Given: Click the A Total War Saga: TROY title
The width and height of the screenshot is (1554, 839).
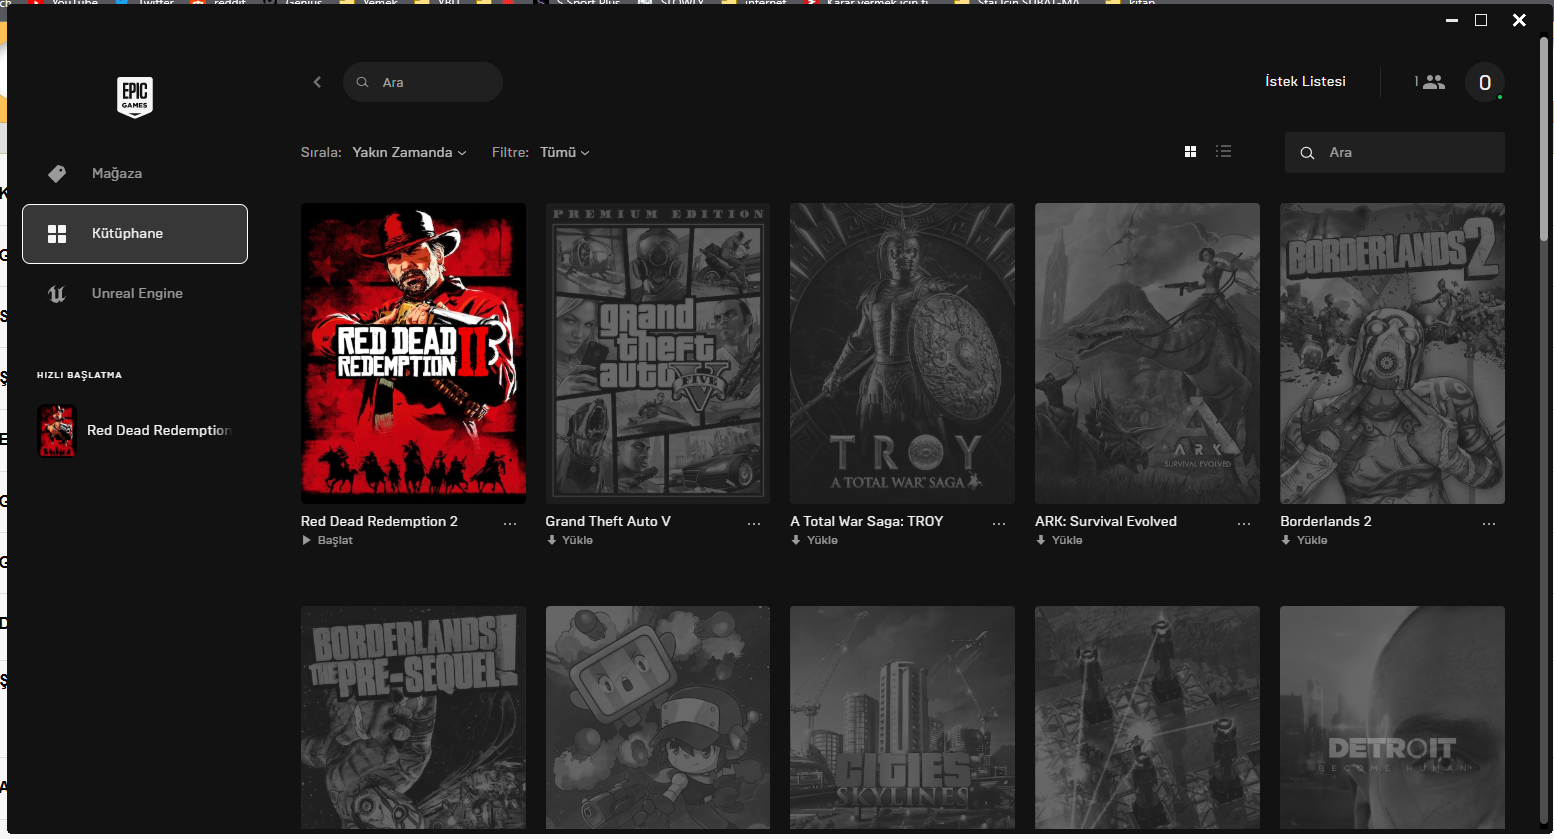Looking at the screenshot, I should click(866, 521).
